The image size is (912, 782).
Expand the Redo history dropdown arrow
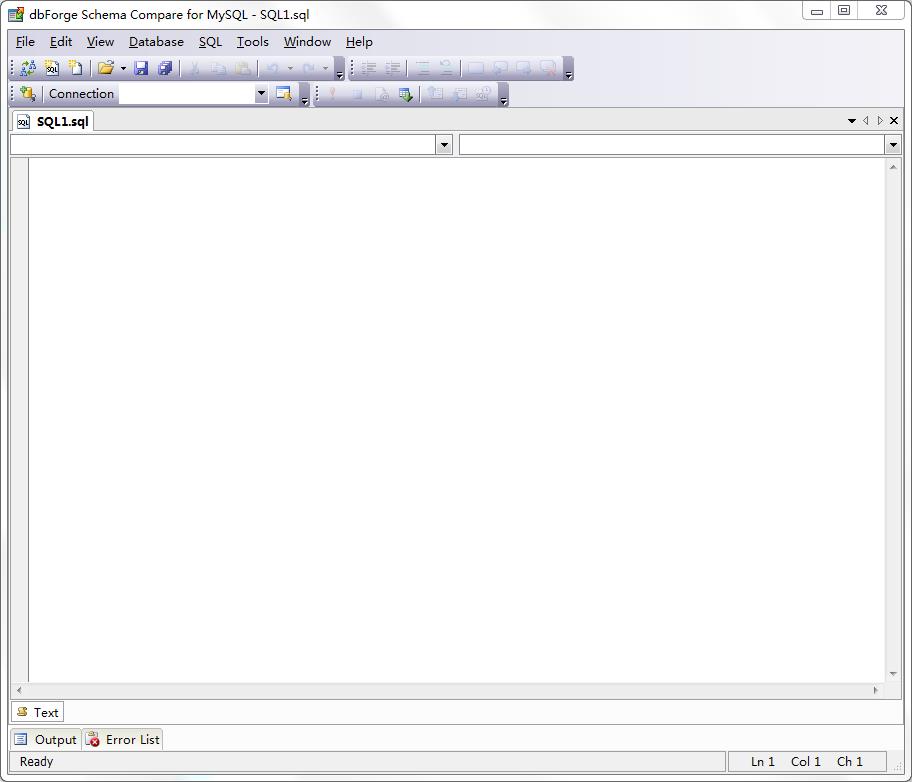pos(326,68)
